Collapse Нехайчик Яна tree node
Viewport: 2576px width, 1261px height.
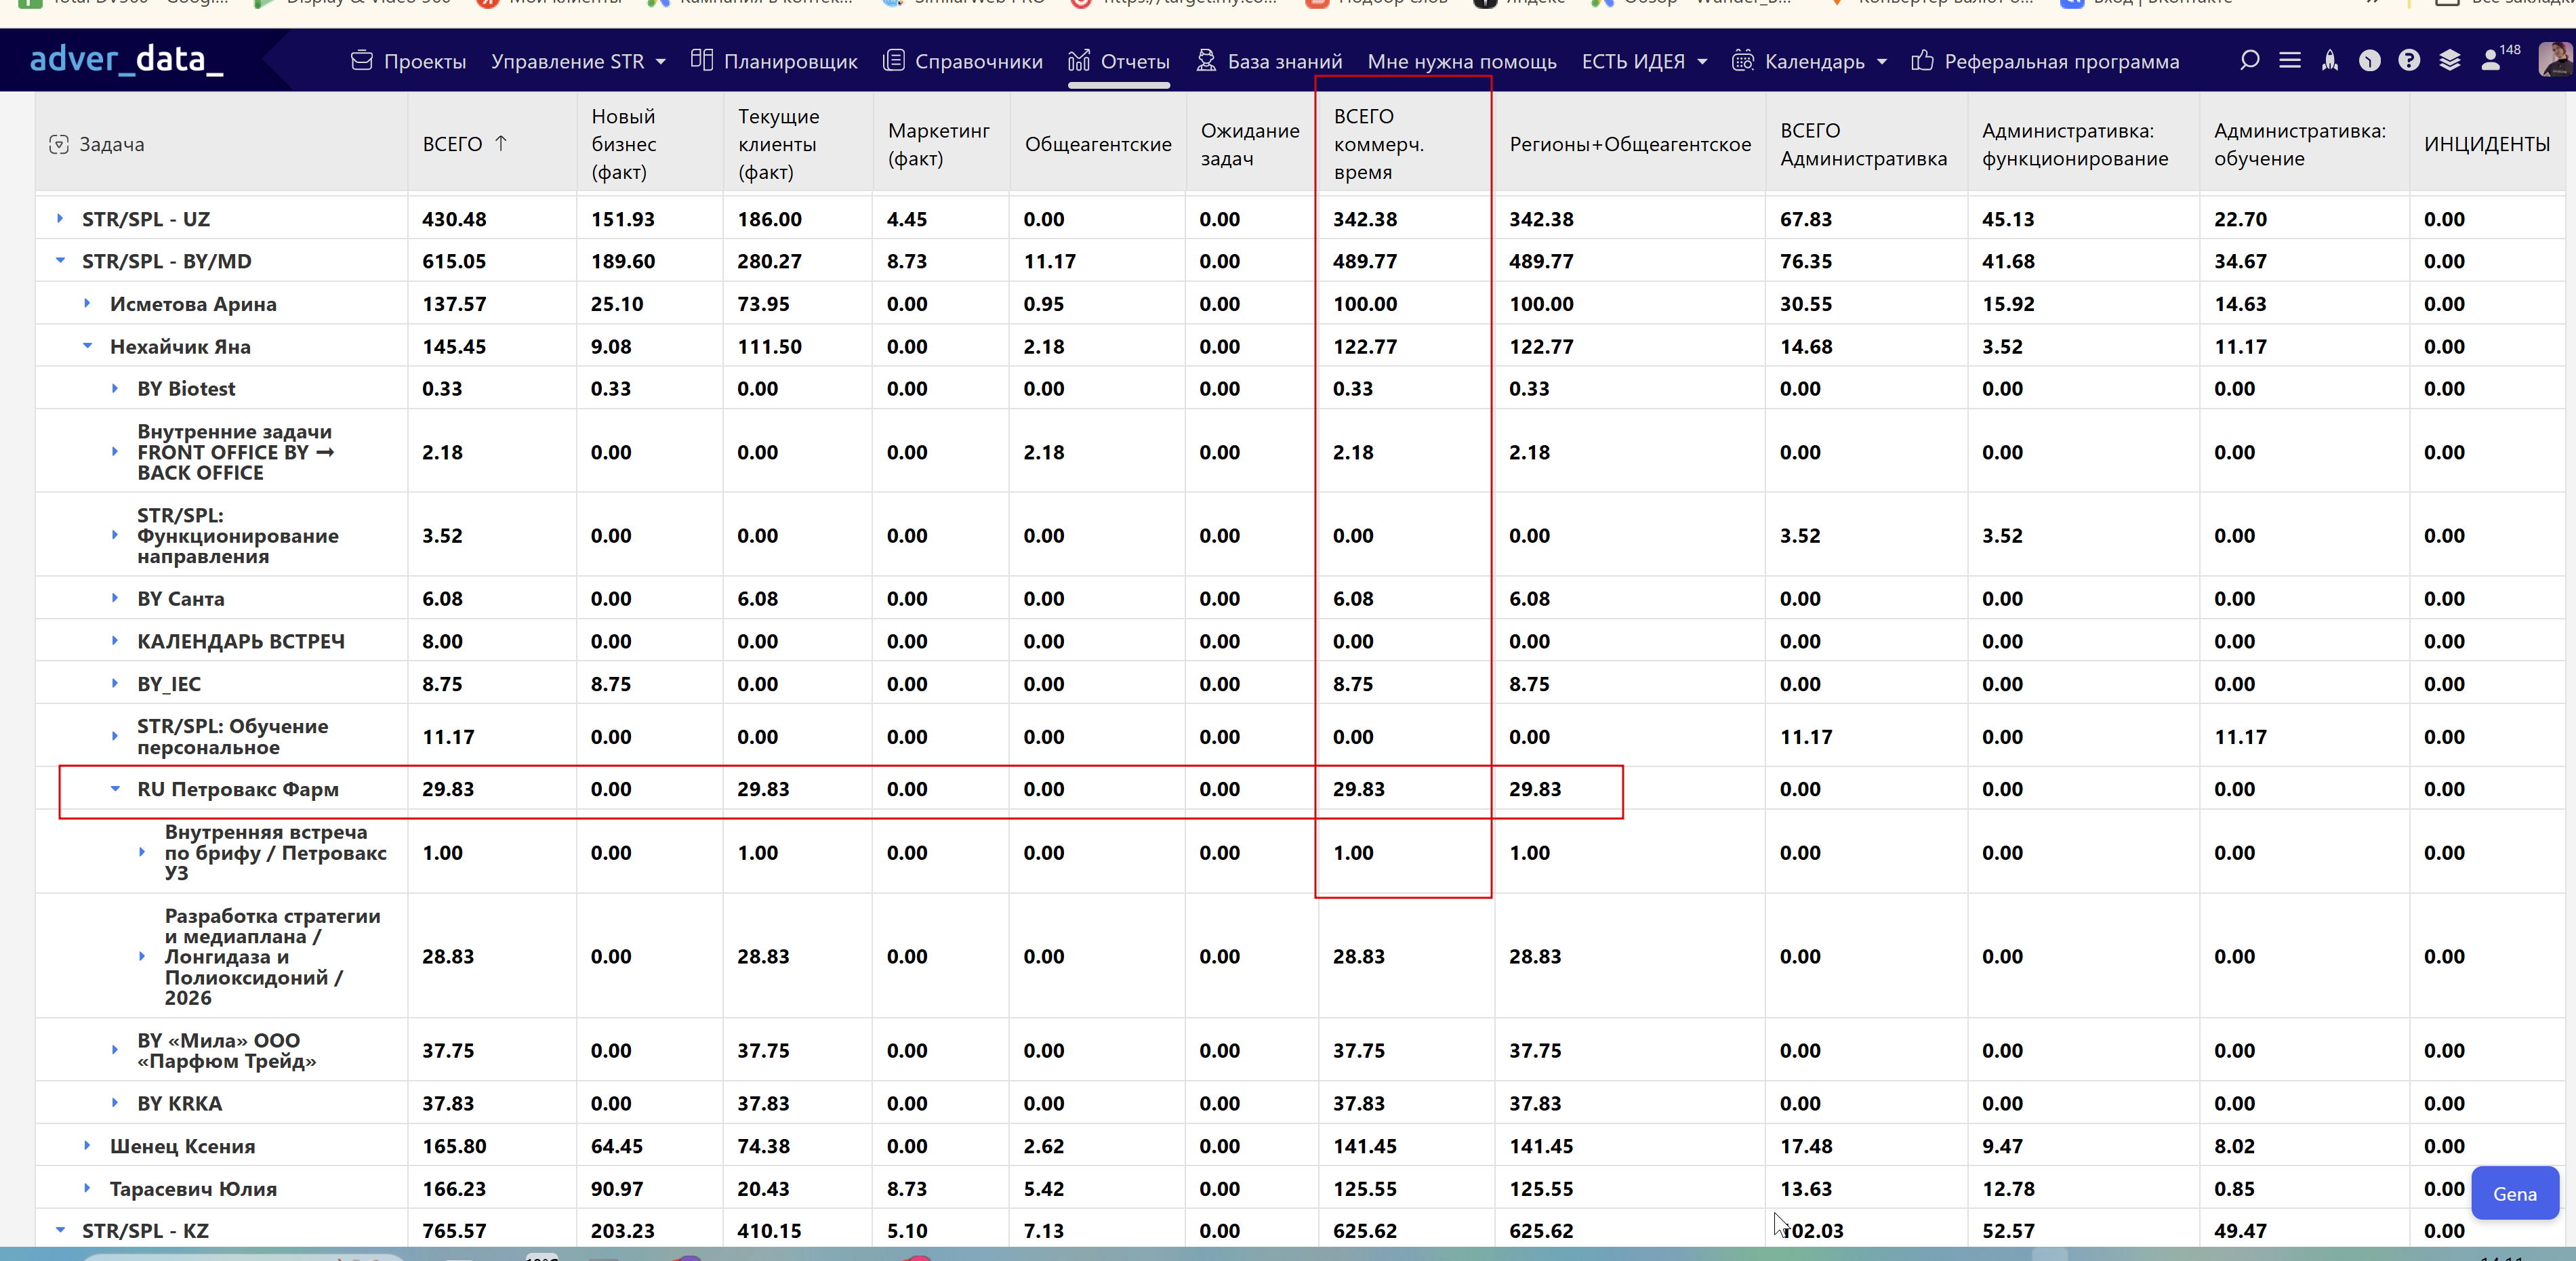pos(87,346)
